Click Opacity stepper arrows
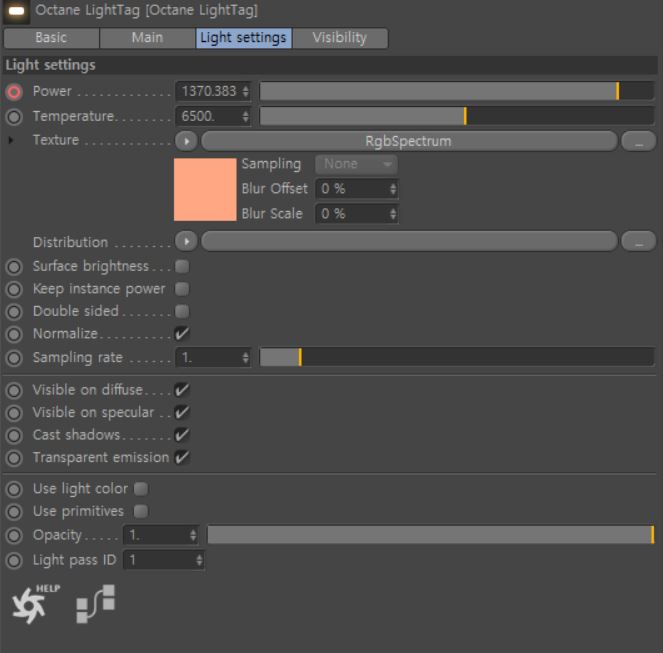Image resolution: width=663 pixels, height=653 pixels. [193, 535]
